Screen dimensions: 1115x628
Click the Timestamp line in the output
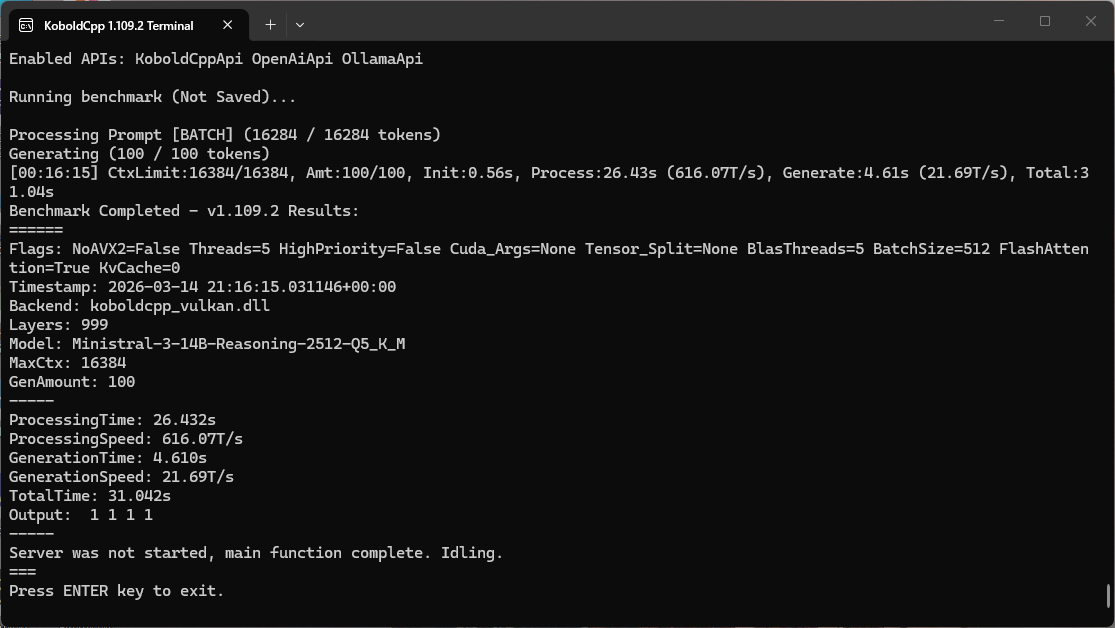tap(202, 287)
